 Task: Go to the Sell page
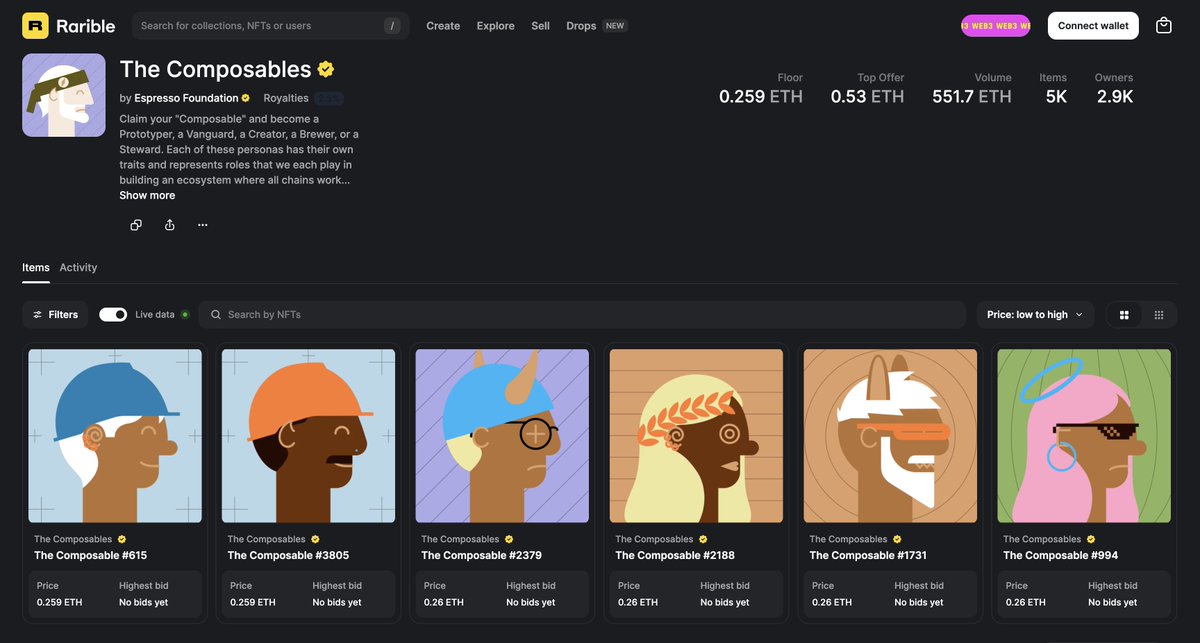click(x=541, y=26)
